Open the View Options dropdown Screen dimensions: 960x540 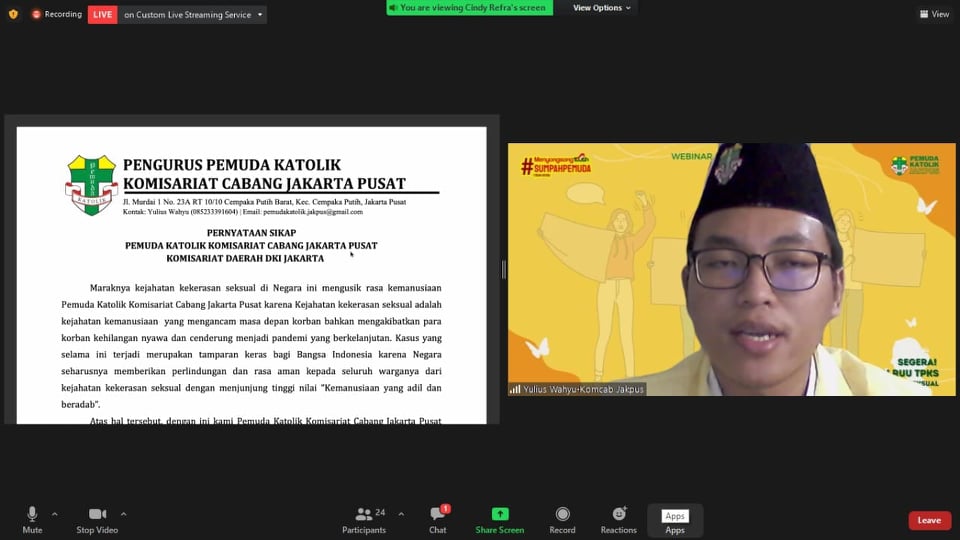click(x=601, y=8)
